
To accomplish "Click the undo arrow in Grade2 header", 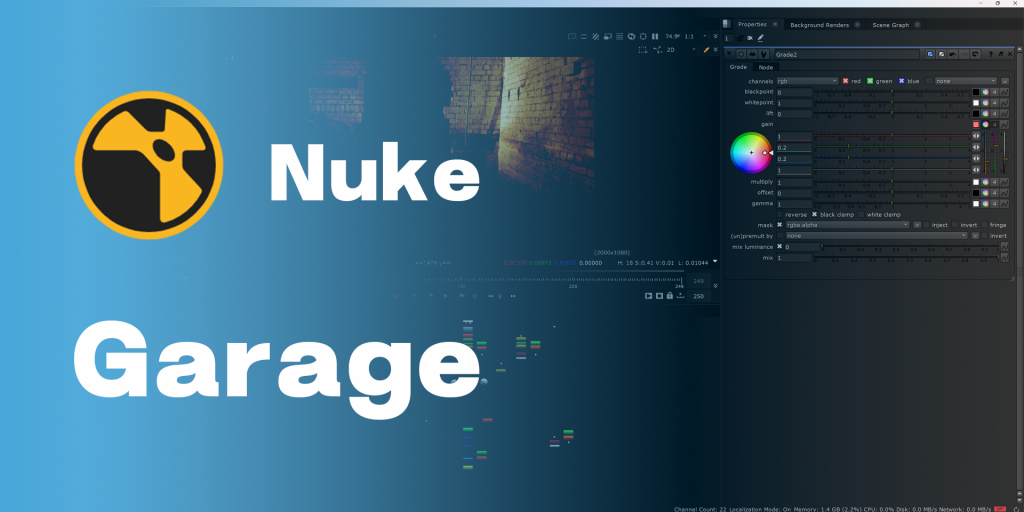I will [x=952, y=54].
